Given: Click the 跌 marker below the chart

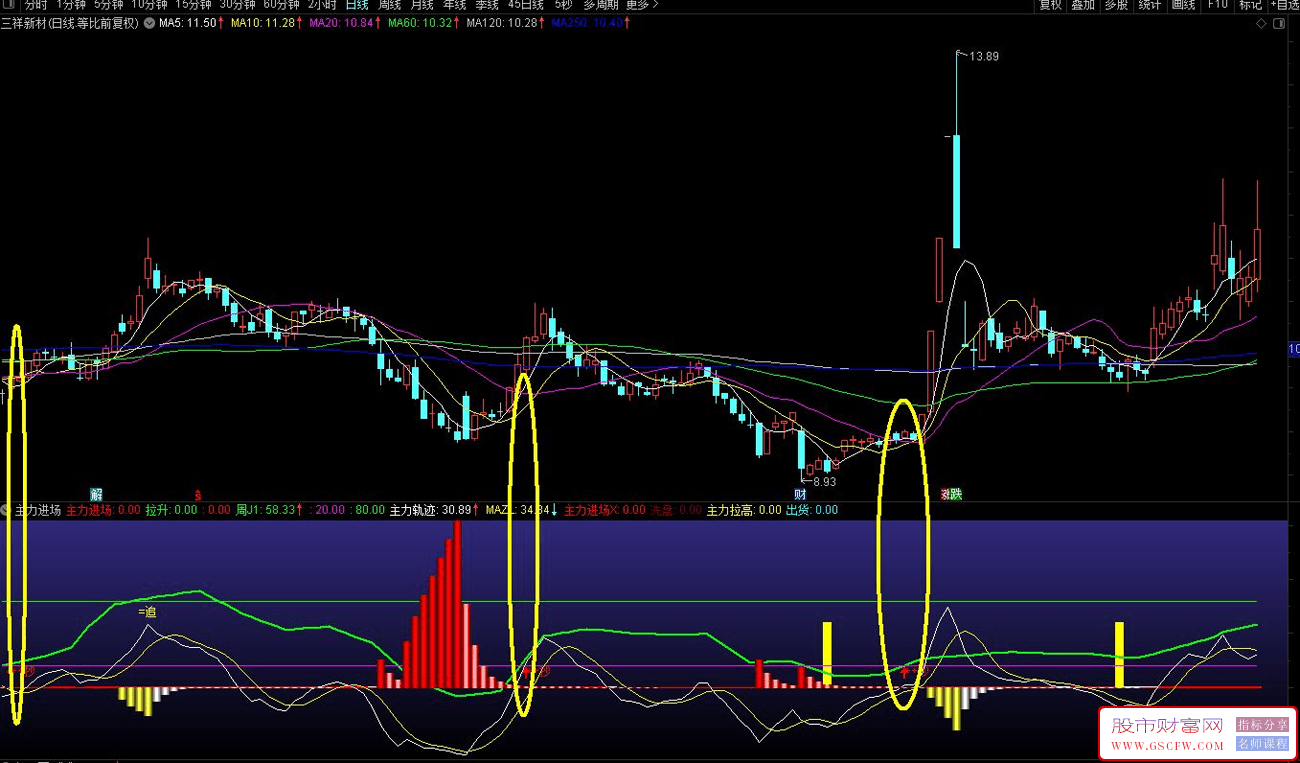Looking at the screenshot, I should pos(955,494).
